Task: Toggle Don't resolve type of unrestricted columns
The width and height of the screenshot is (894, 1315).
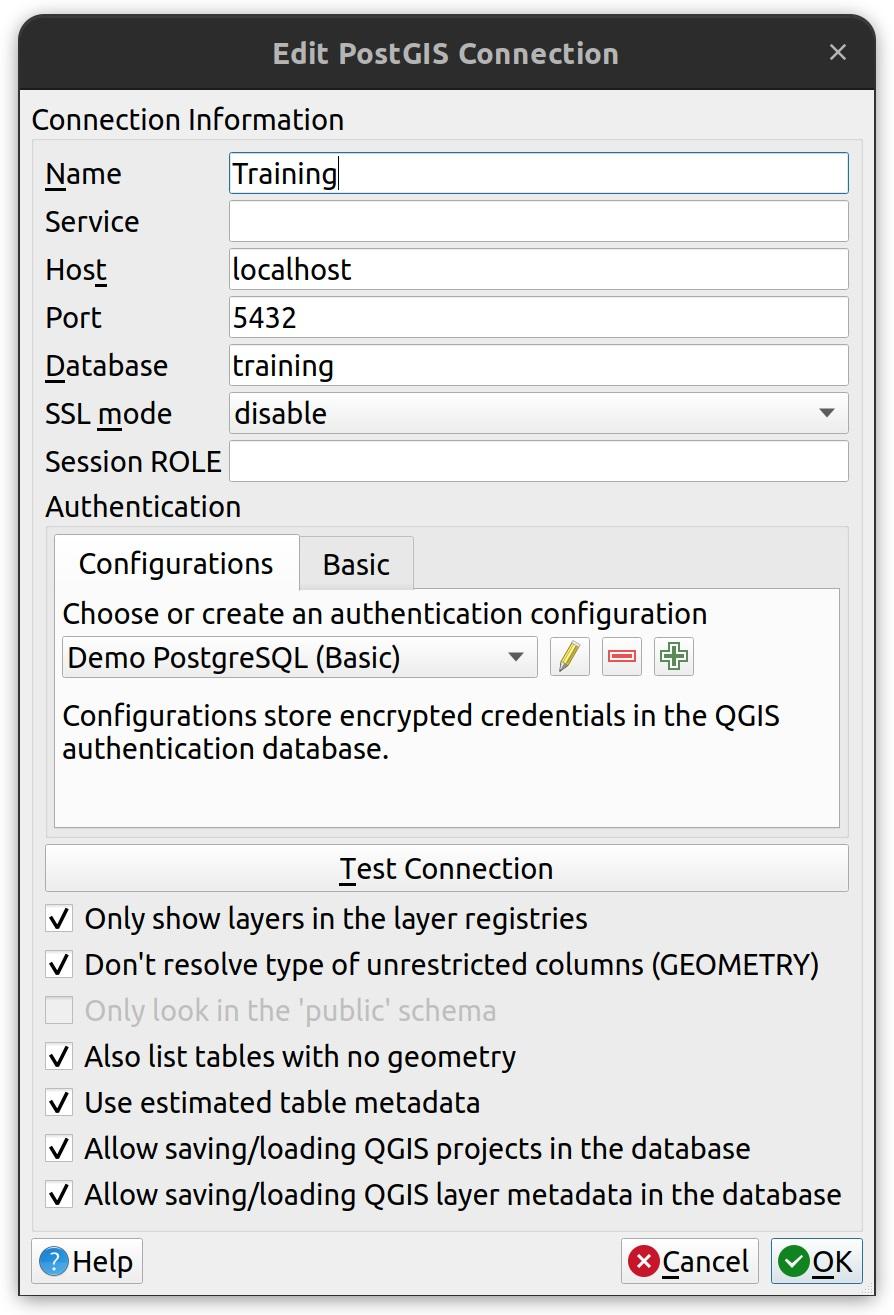Action: [x=60, y=964]
